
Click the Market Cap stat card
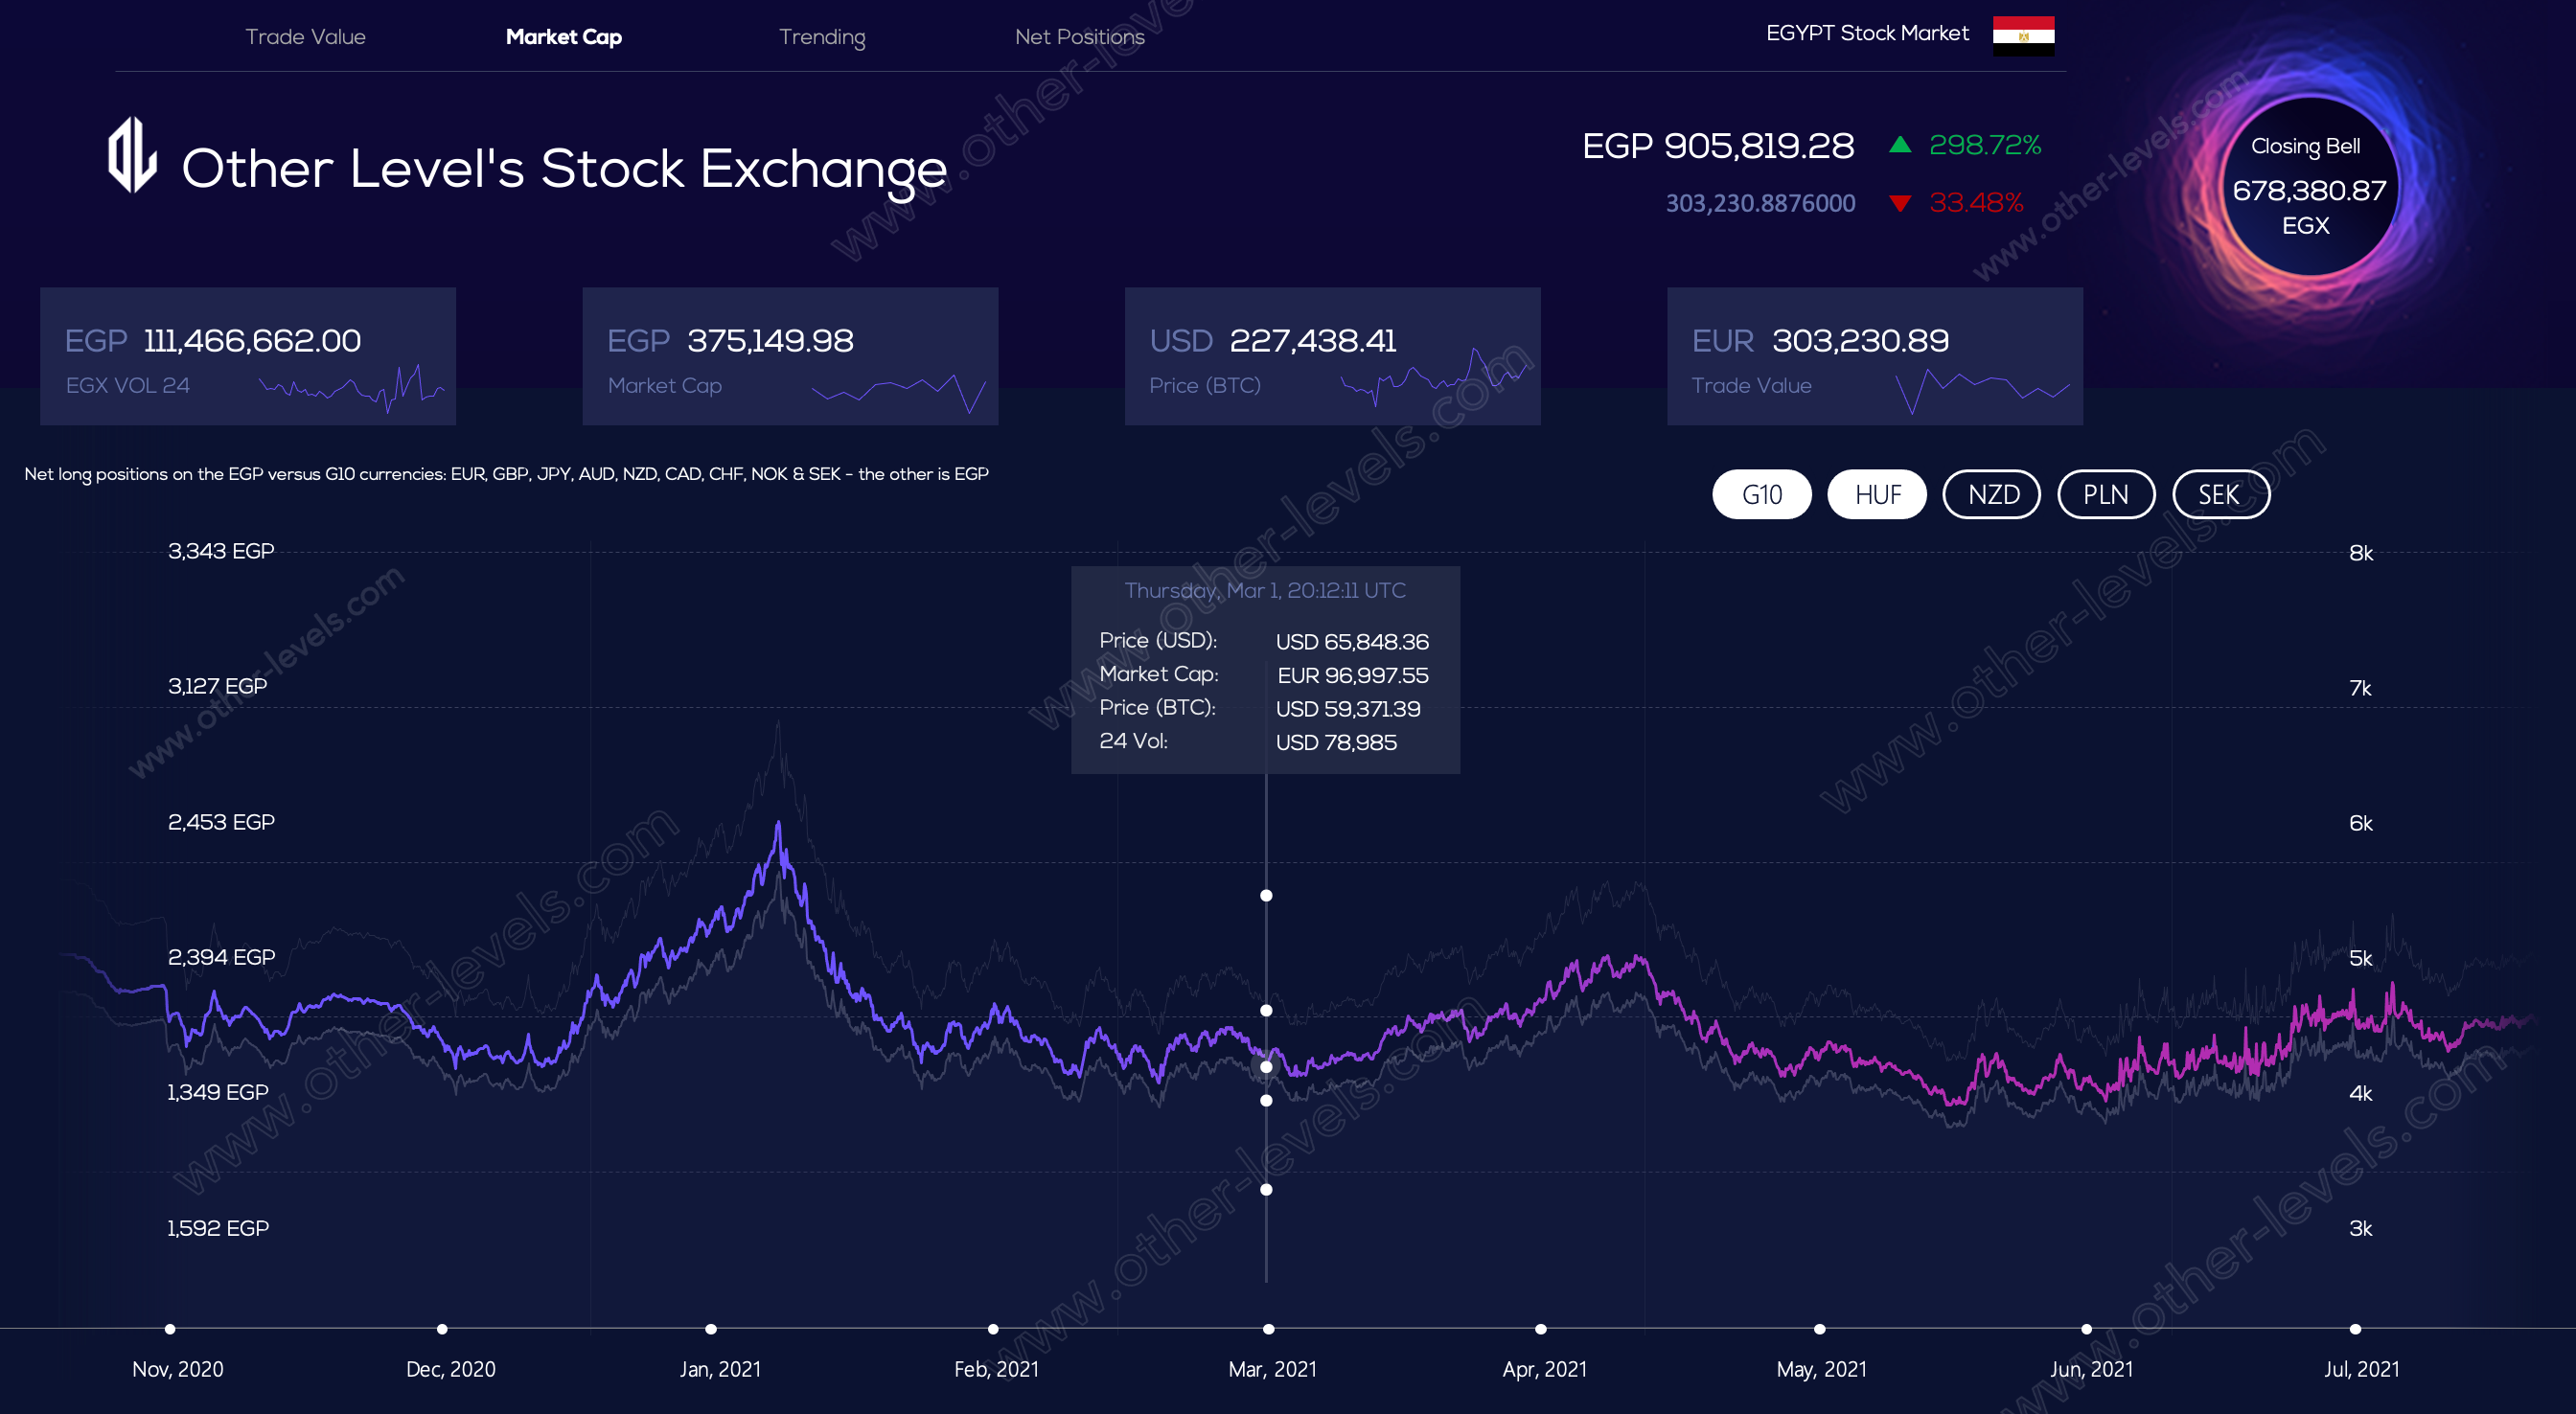point(790,355)
